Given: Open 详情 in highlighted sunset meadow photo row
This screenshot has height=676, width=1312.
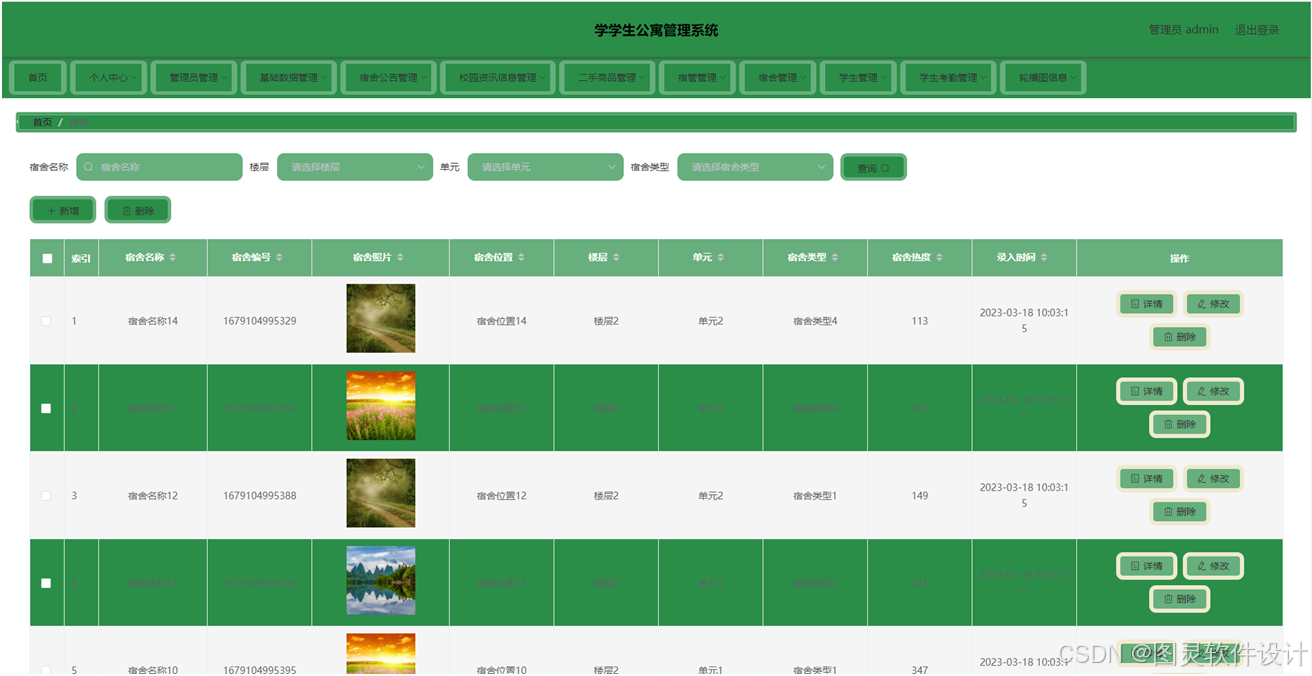Looking at the screenshot, I should pos(1146,392).
